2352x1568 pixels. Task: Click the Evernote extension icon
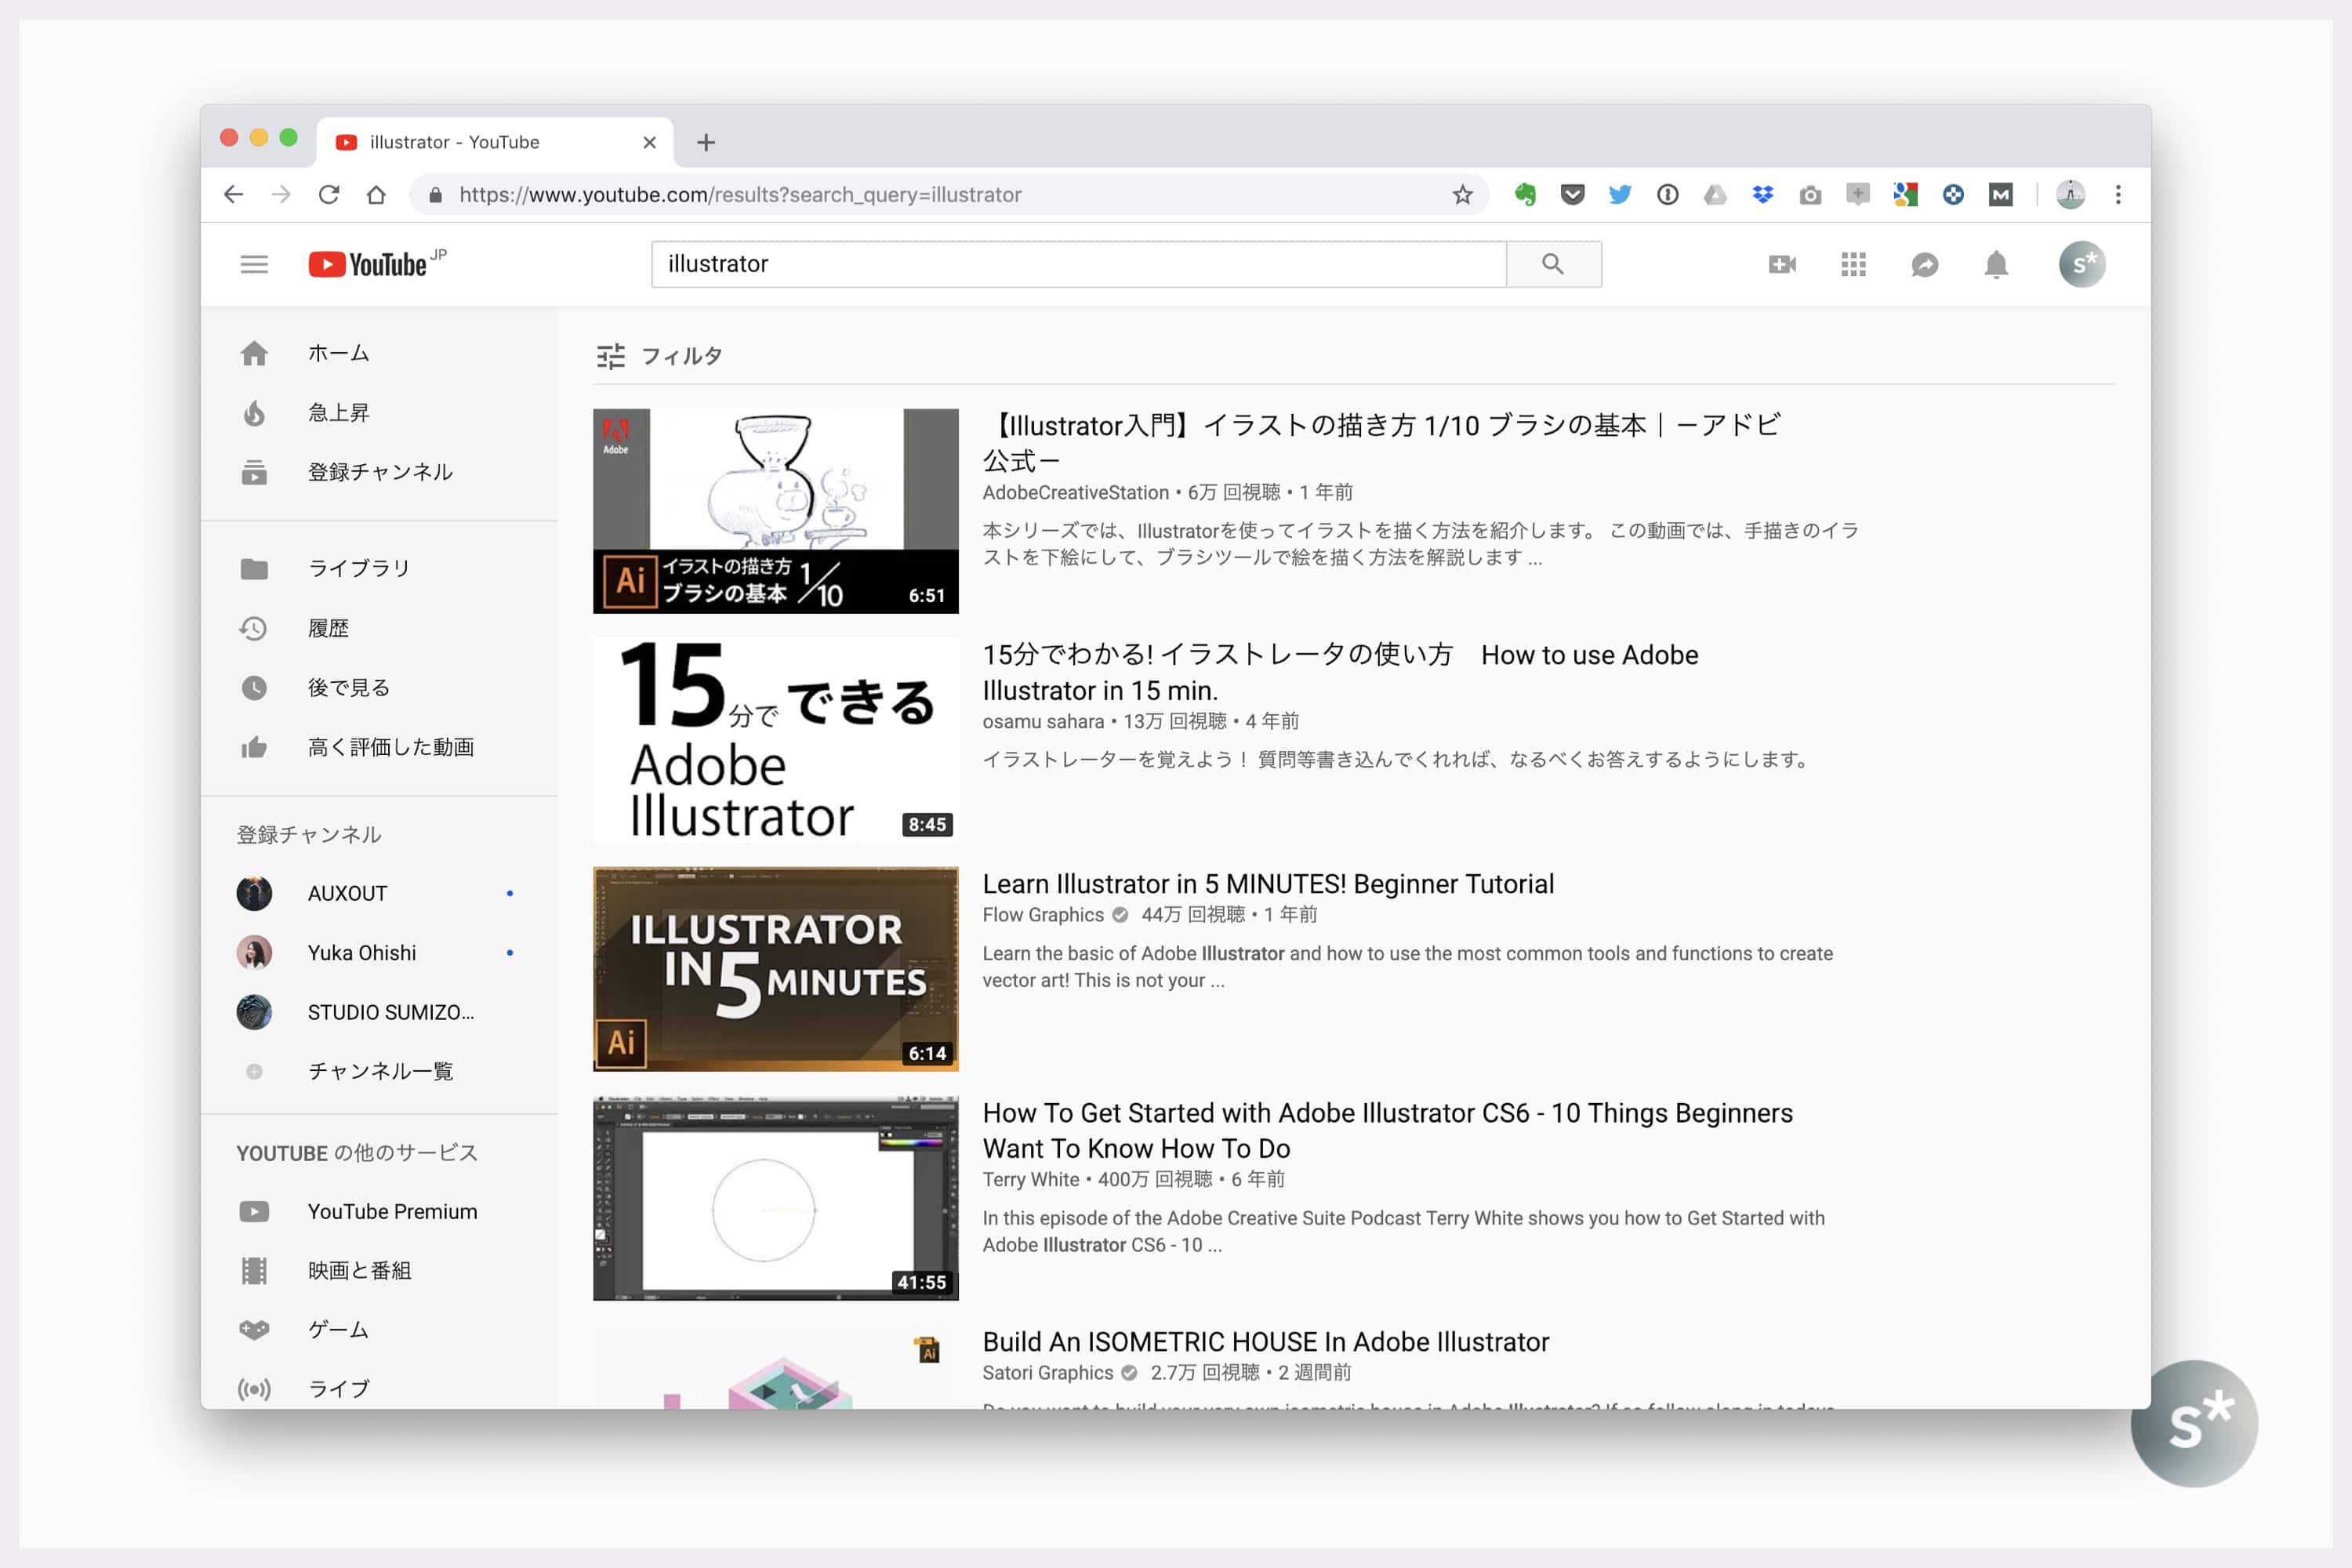click(x=1525, y=195)
